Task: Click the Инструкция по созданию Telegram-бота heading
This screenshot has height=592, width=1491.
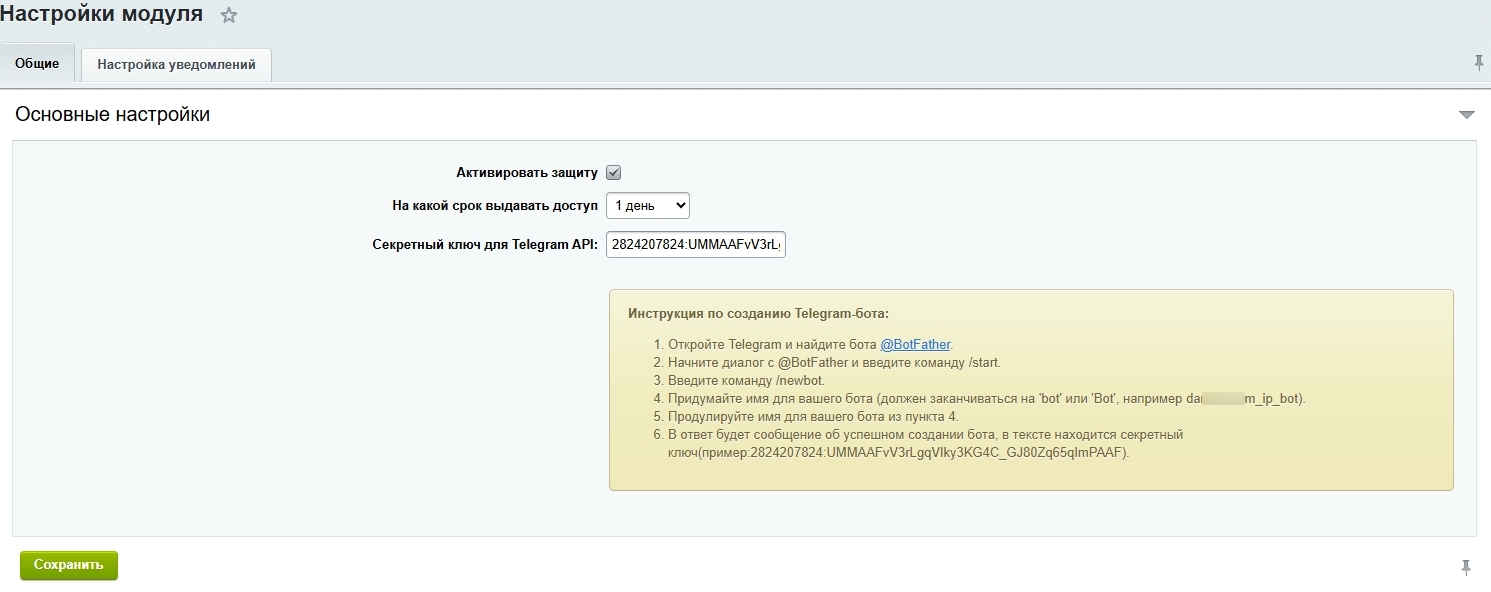Action: click(758, 313)
